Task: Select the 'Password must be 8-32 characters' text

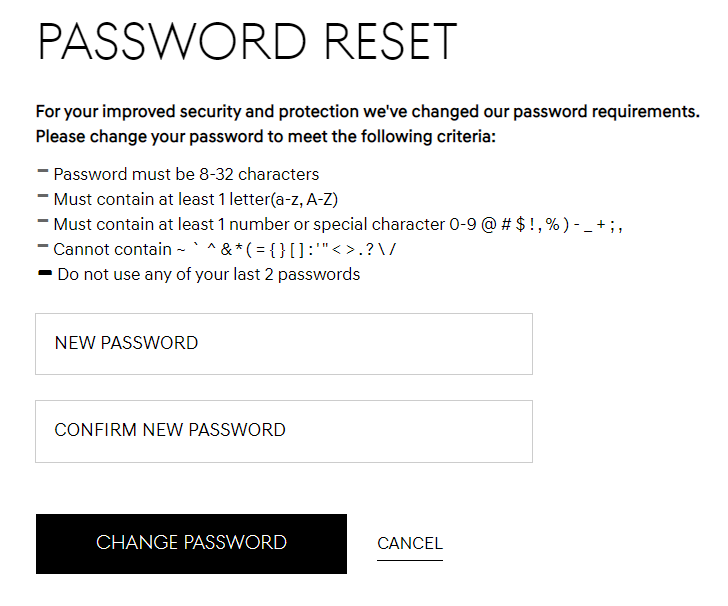Action: coord(186,174)
